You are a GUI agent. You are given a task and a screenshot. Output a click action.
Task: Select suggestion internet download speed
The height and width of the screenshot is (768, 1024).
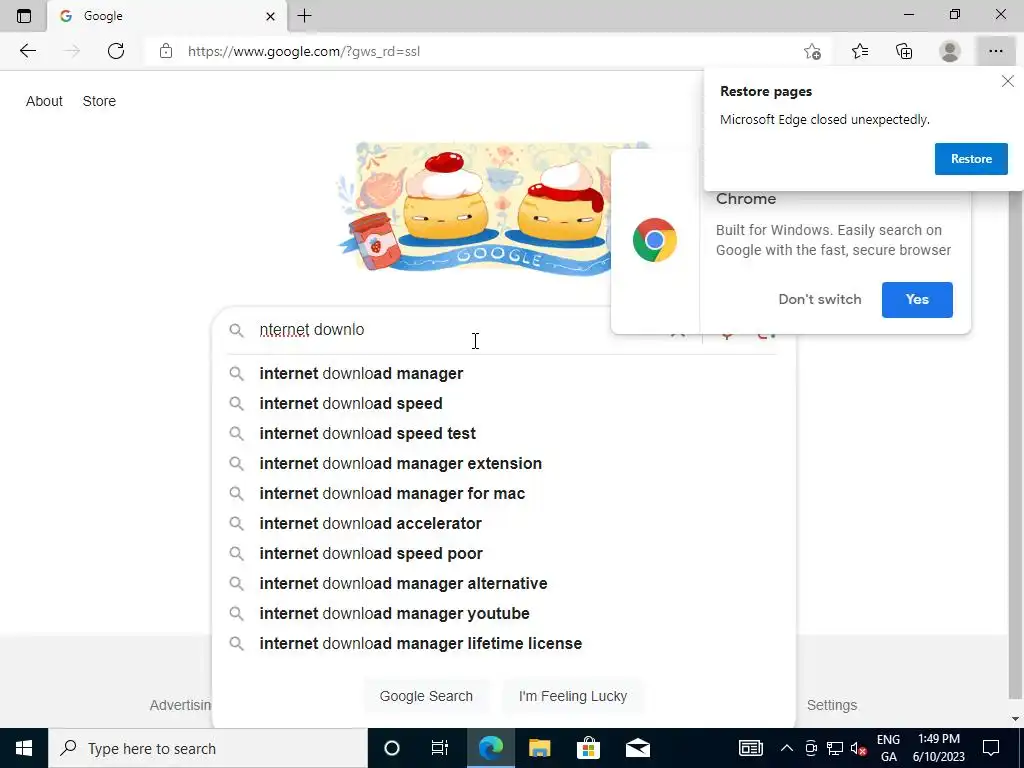click(x=504, y=404)
